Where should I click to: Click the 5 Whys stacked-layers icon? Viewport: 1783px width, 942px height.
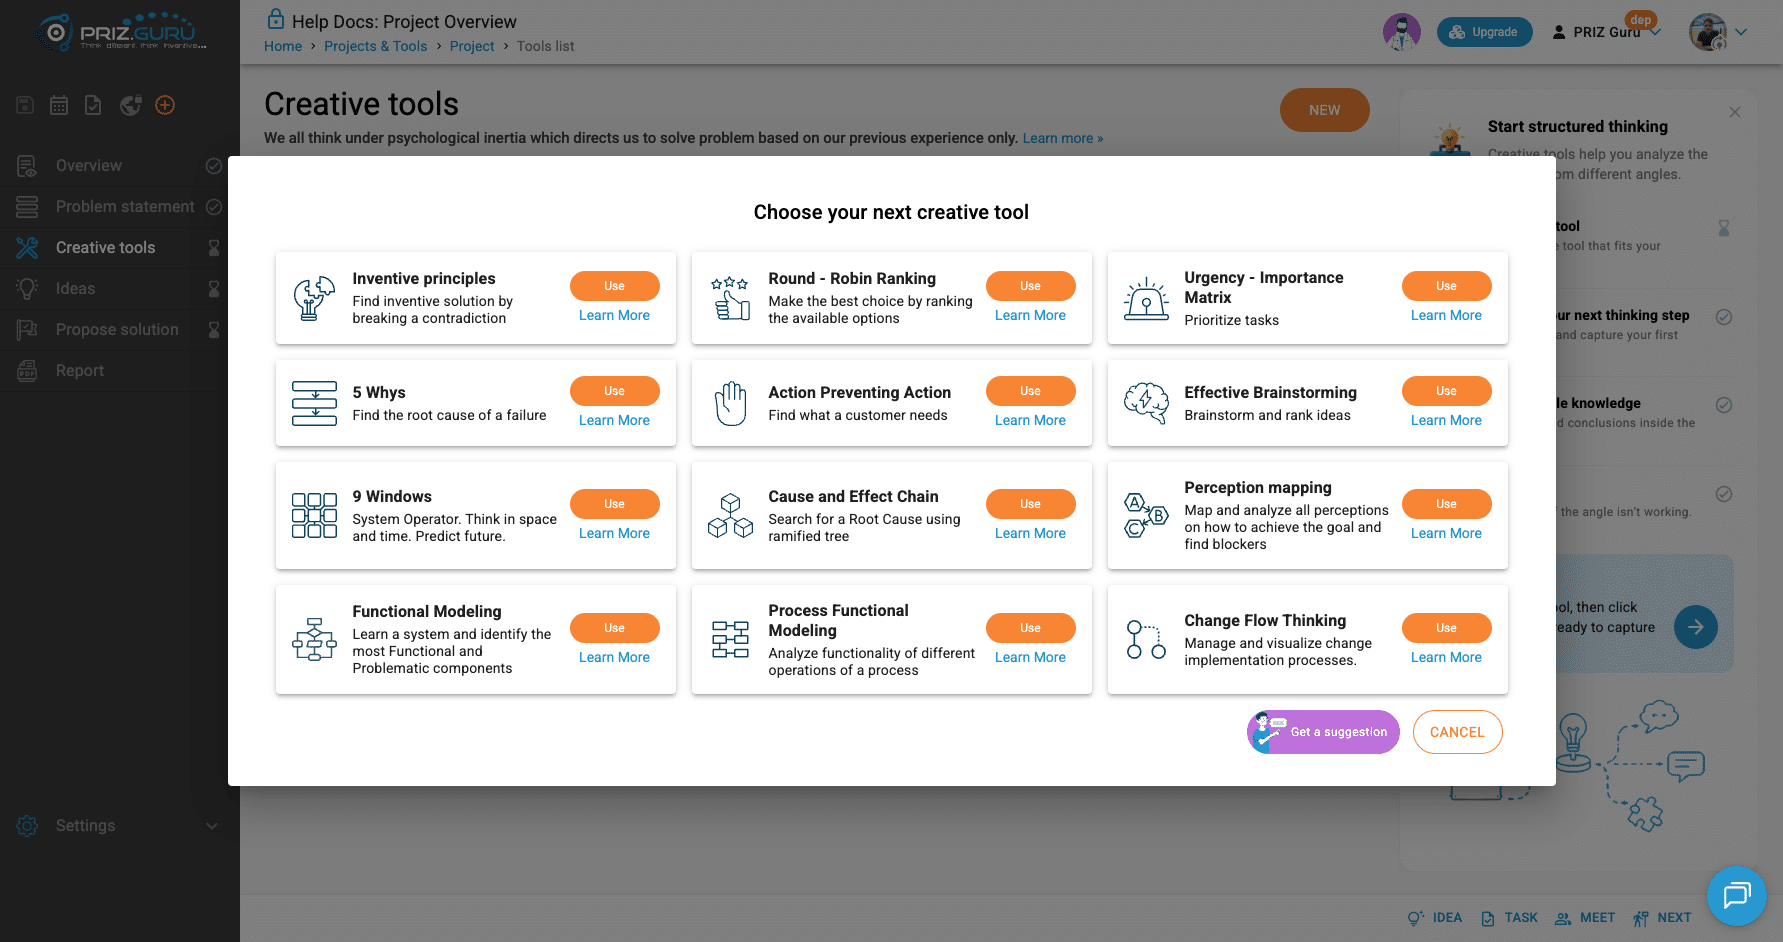[314, 403]
